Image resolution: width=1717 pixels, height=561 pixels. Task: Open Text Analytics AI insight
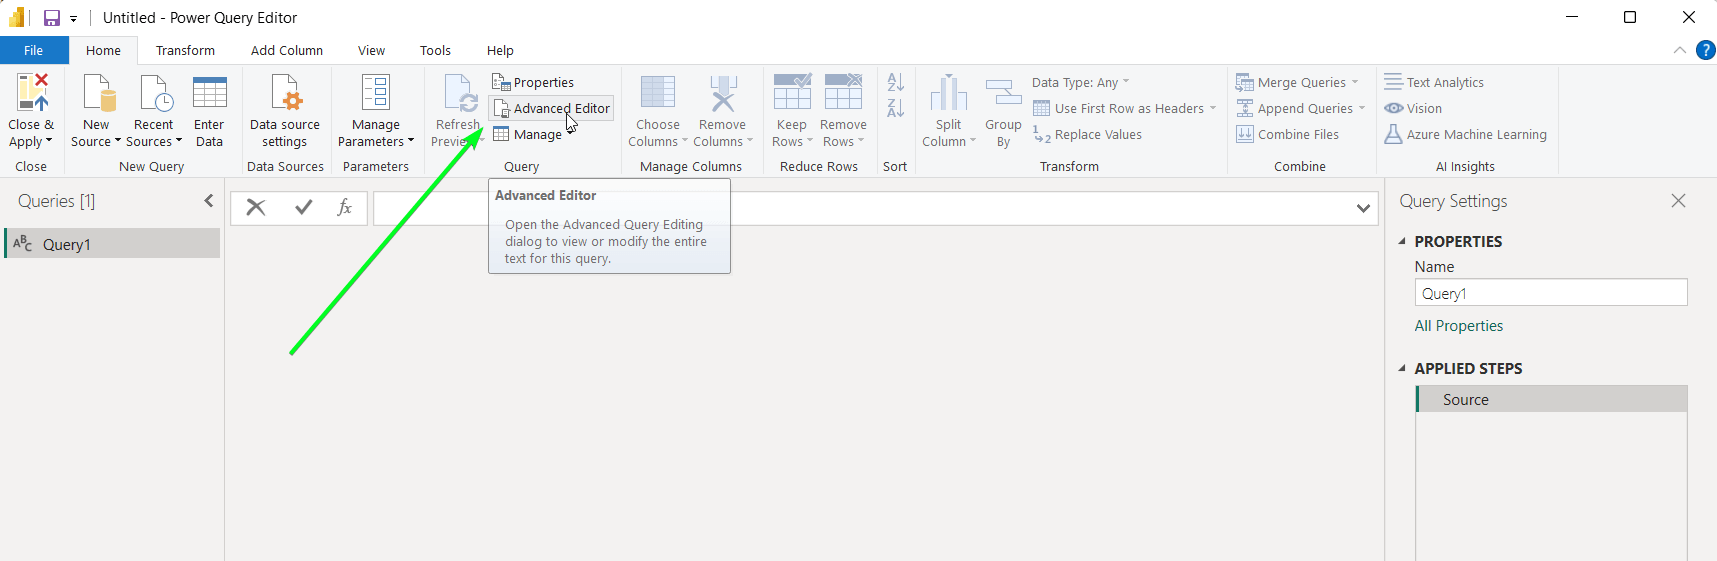click(1434, 82)
